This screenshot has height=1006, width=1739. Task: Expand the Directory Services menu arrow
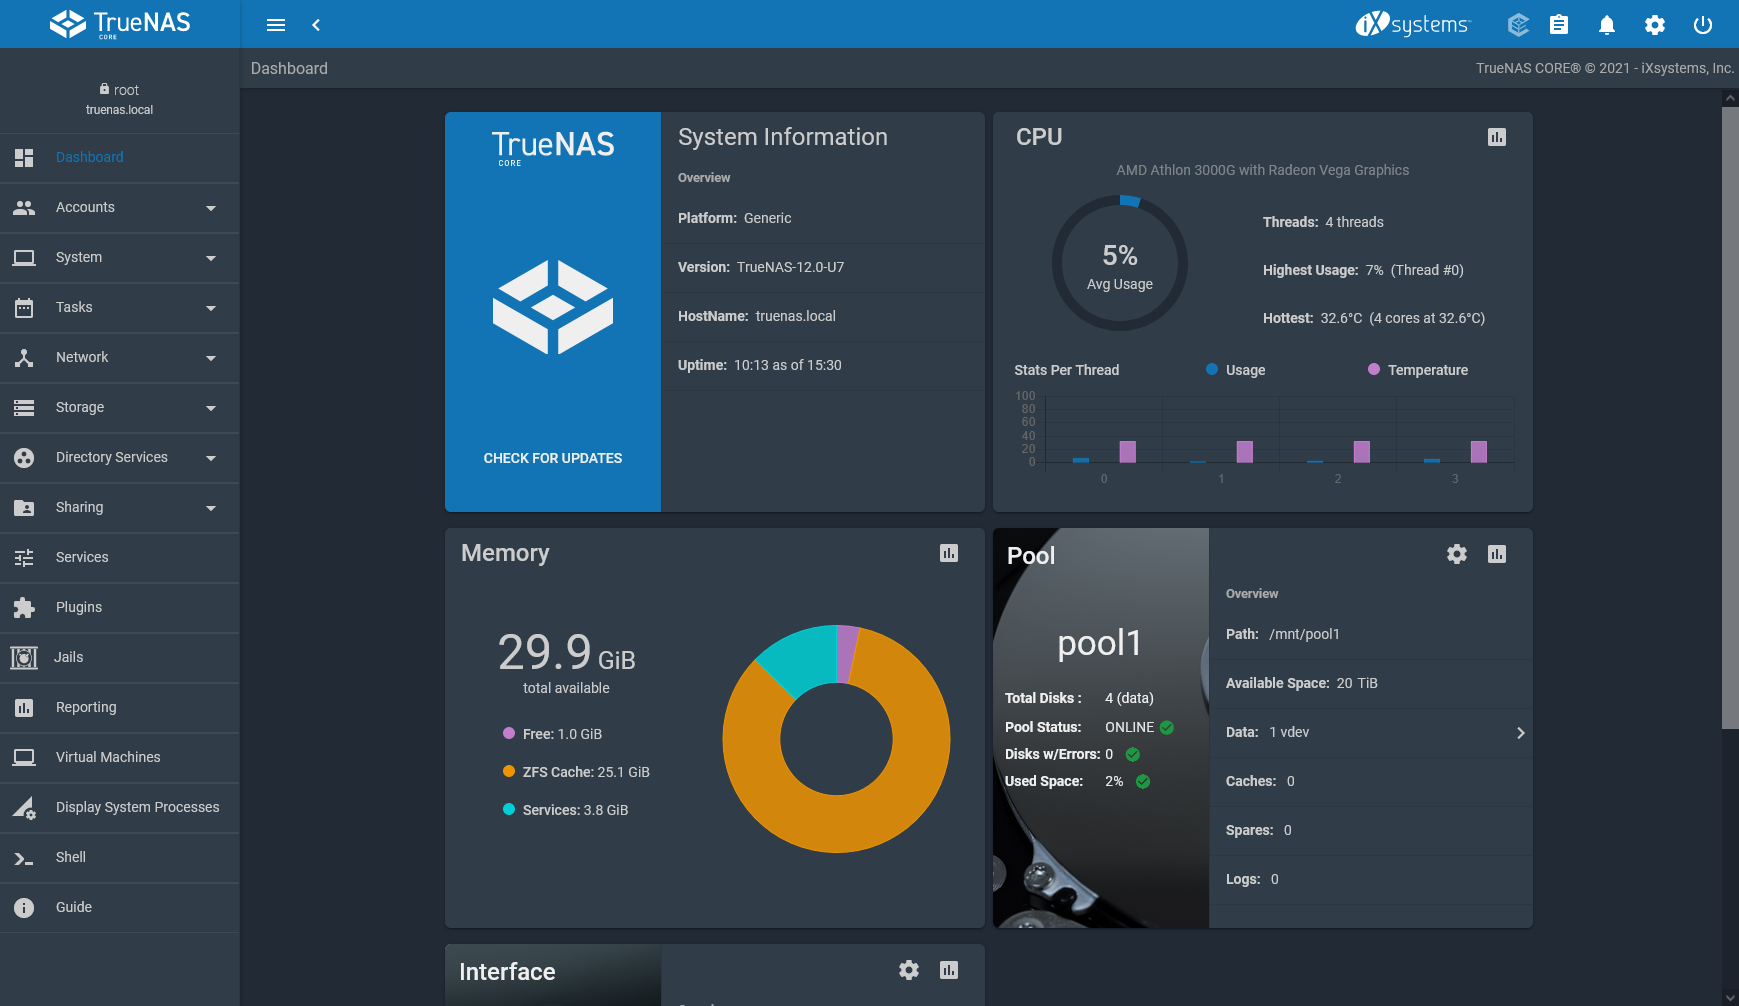pos(211,458)
